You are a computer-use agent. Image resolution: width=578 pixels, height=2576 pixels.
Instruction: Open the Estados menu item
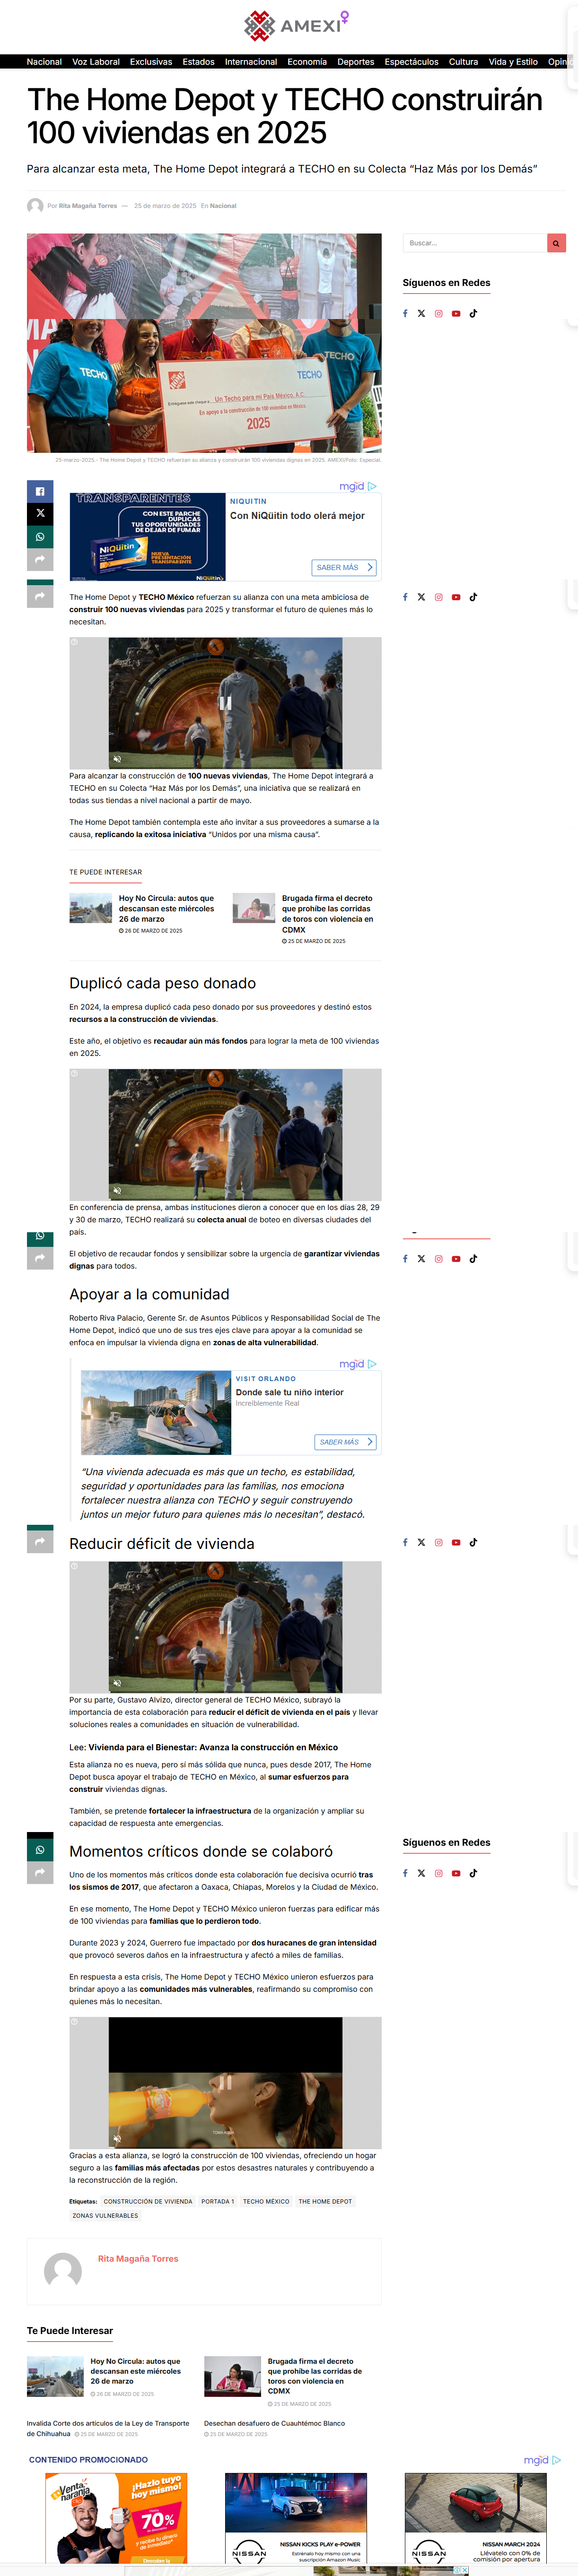[x=198, y=62]
